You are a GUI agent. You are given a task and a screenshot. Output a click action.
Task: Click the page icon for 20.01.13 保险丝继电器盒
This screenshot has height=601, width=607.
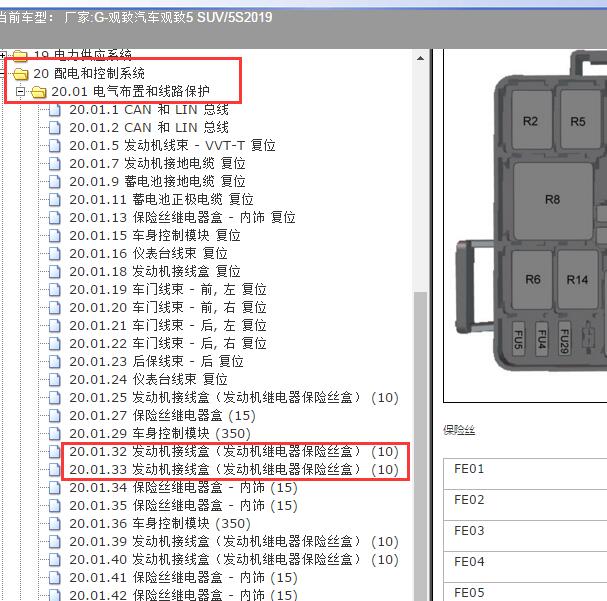55,217
